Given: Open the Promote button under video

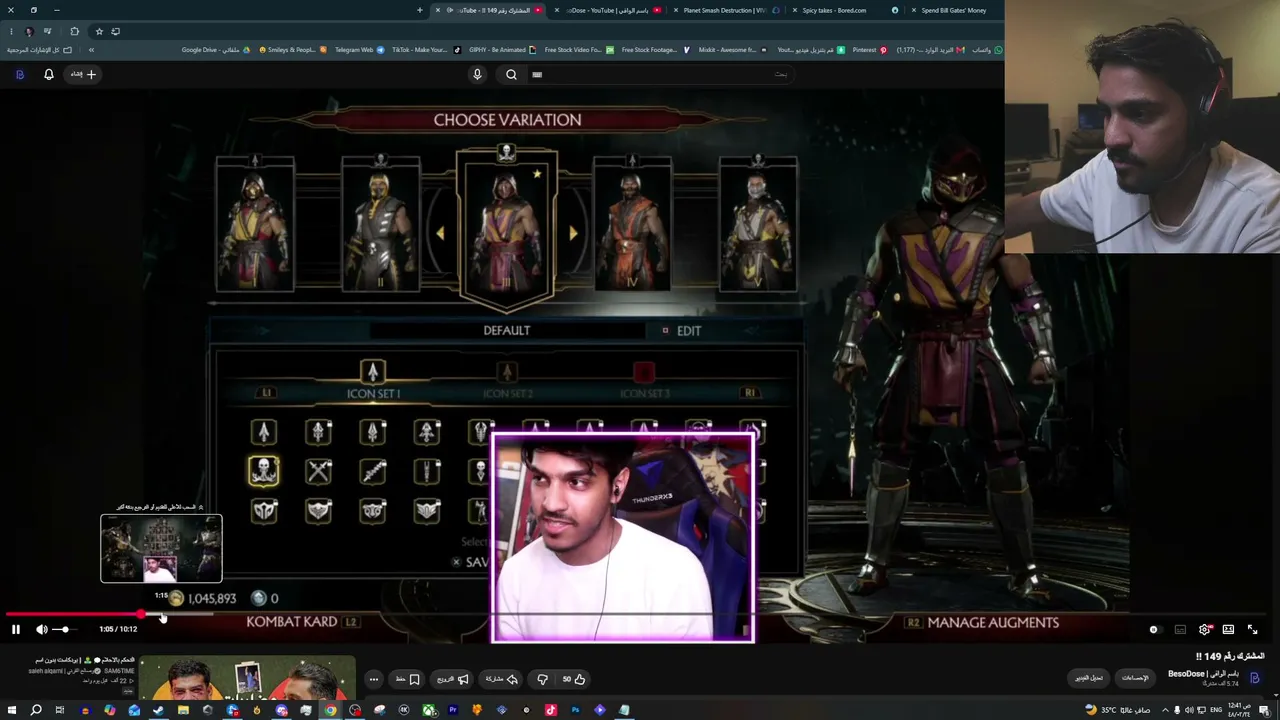Looking at the screenshot, I should pyautogui.click(x=453, y=679).
